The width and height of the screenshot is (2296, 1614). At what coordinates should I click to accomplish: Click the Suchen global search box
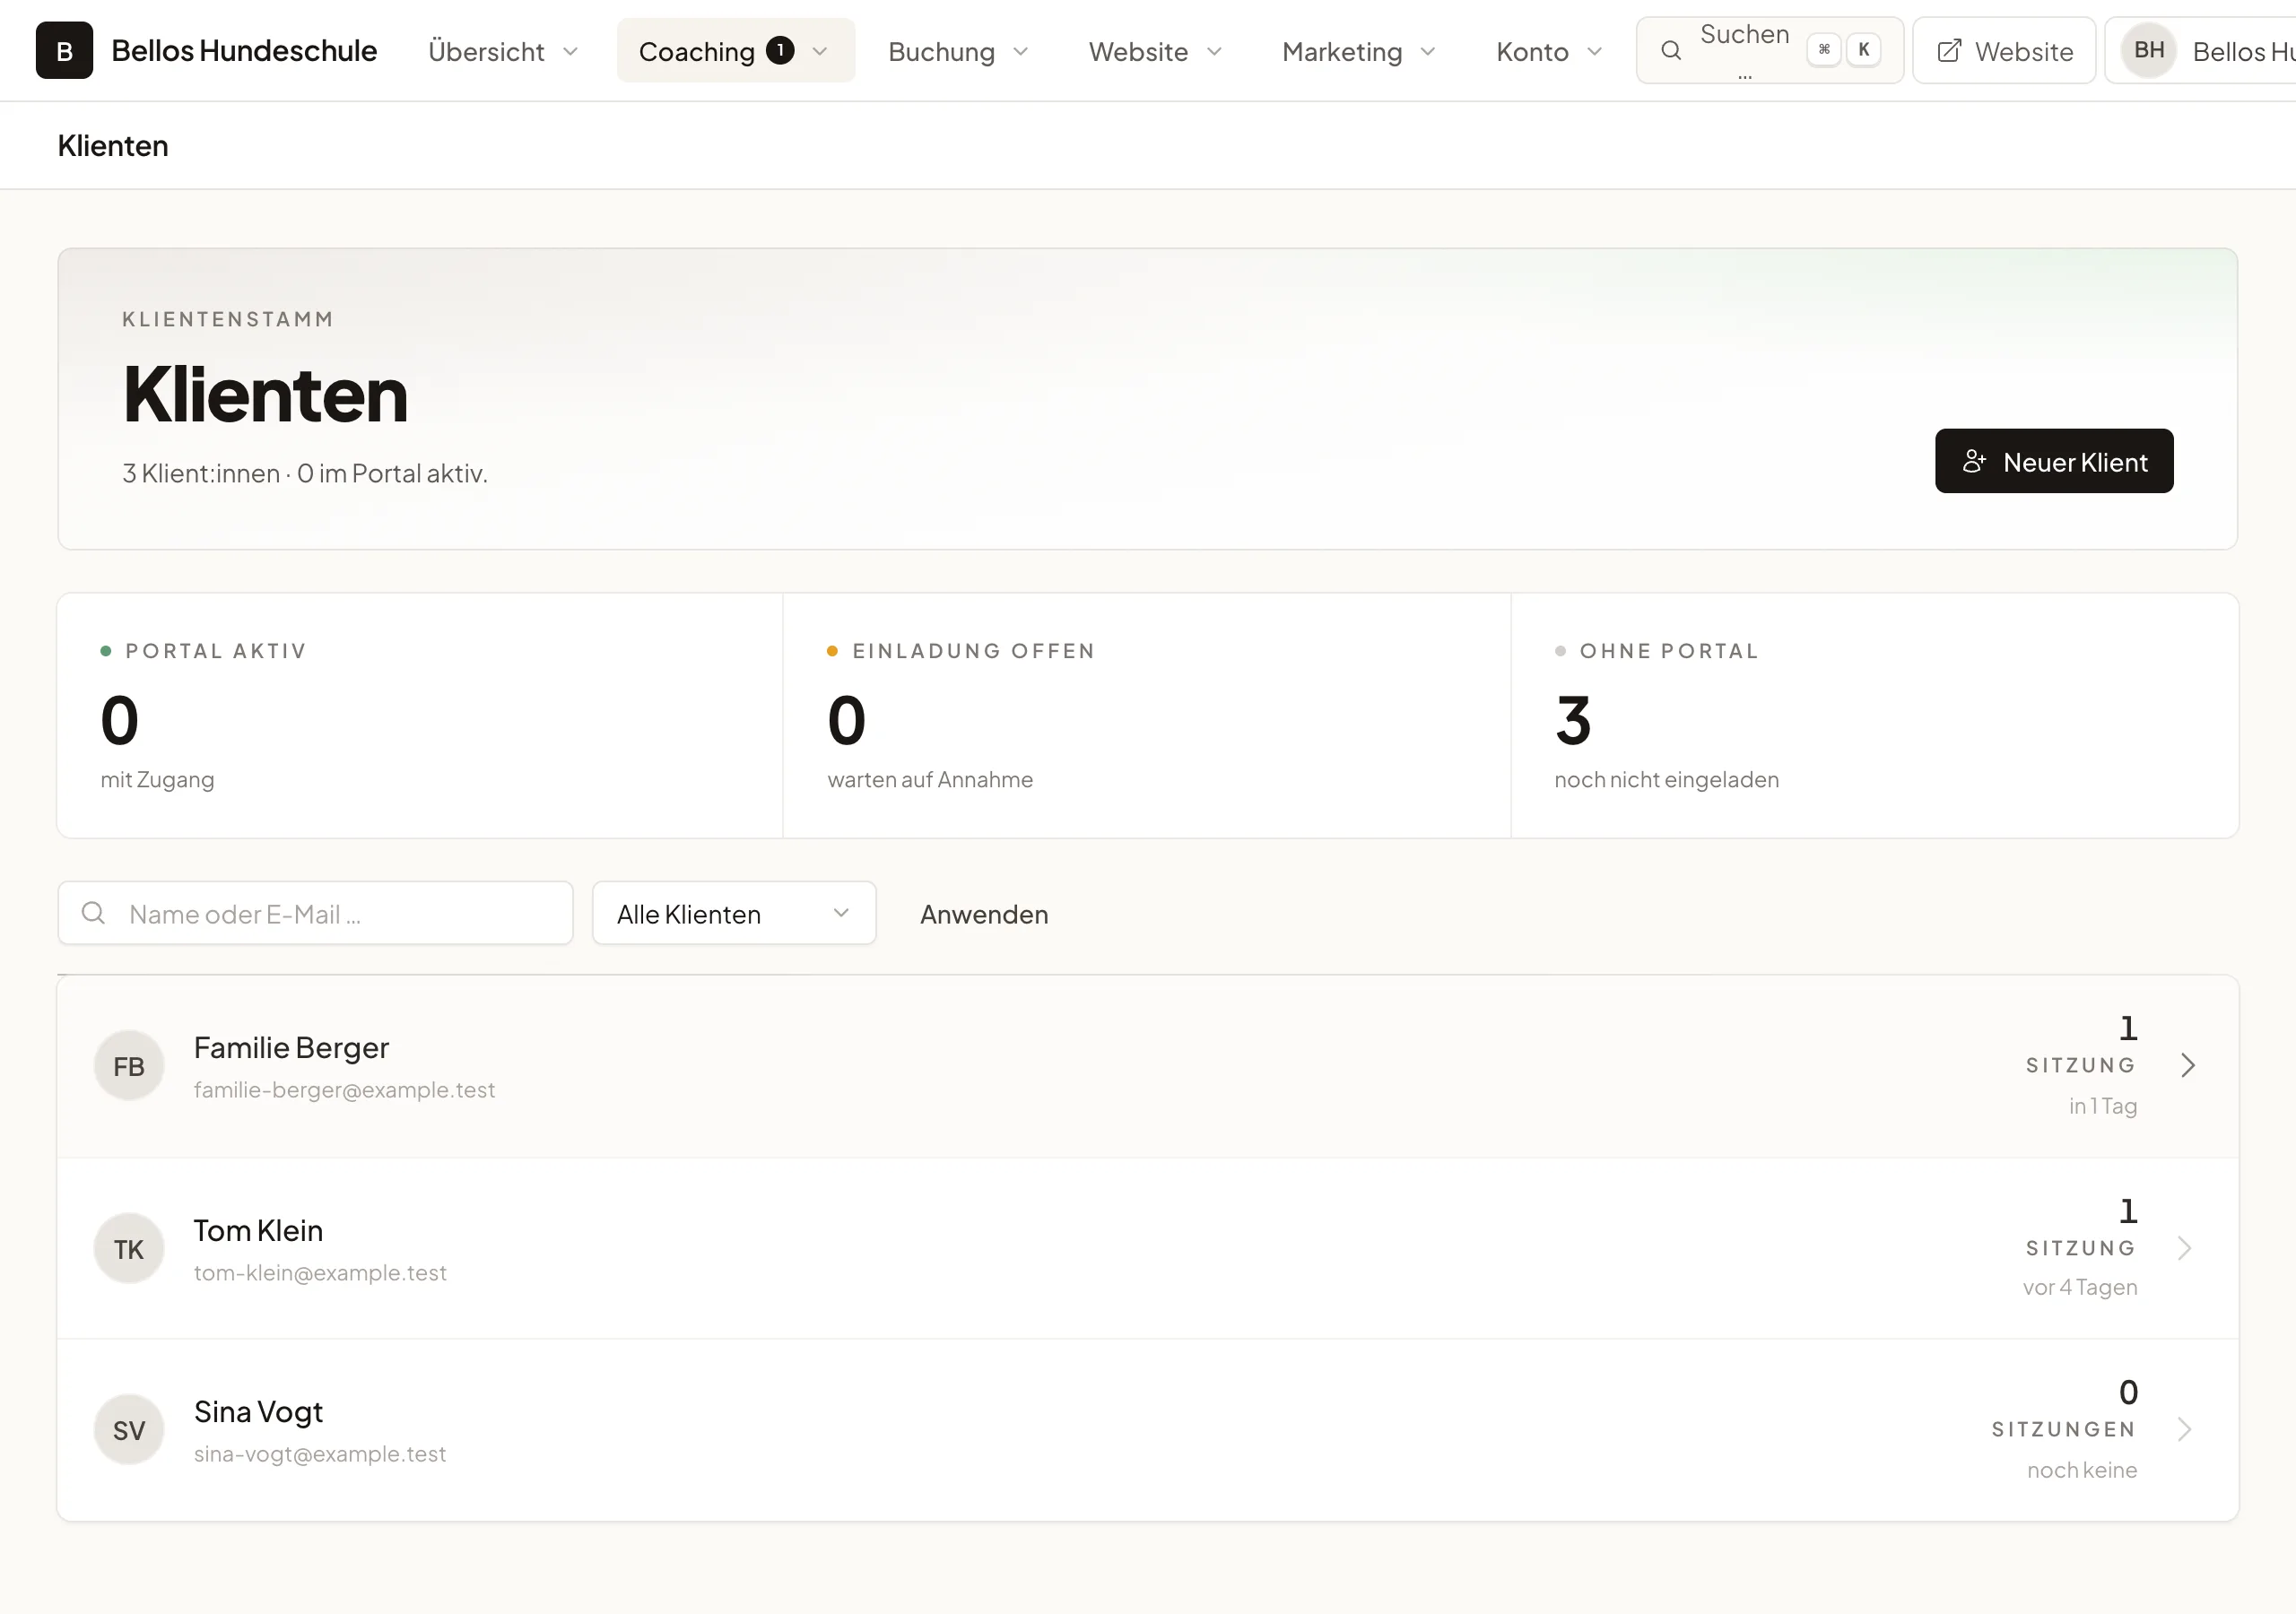[x=1770, y=50]
